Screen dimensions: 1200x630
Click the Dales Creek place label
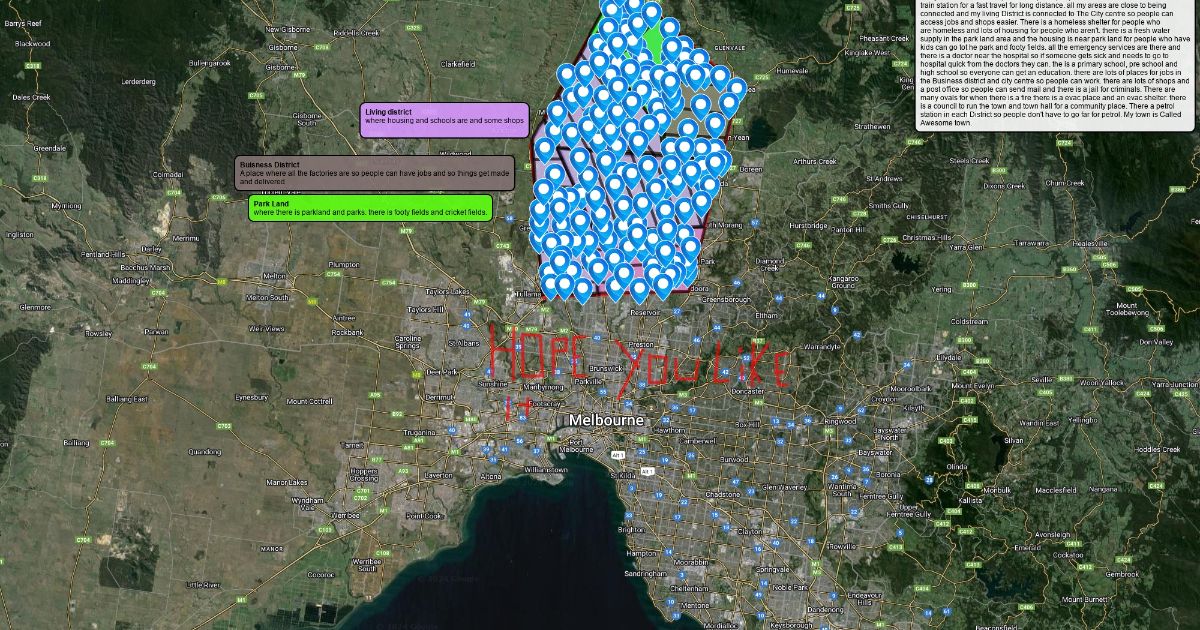click(x=31, y=97)
